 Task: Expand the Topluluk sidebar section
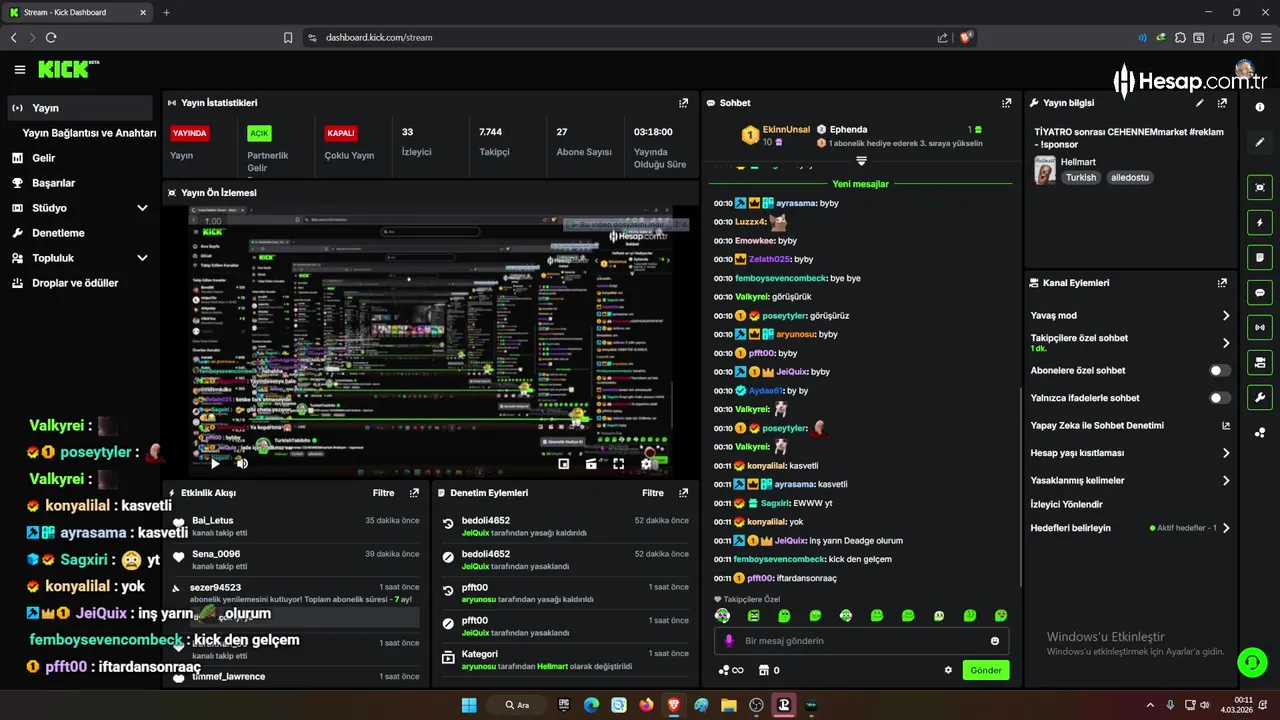pos(142,258)
